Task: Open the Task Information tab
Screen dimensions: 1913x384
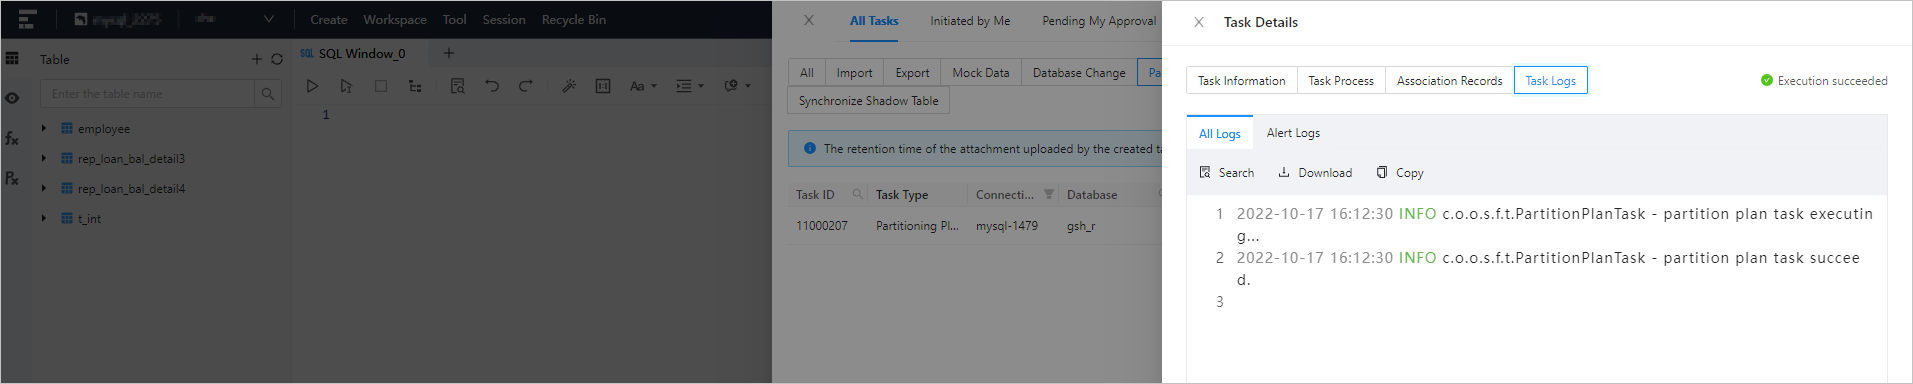Action: (x=1241, y=81)
